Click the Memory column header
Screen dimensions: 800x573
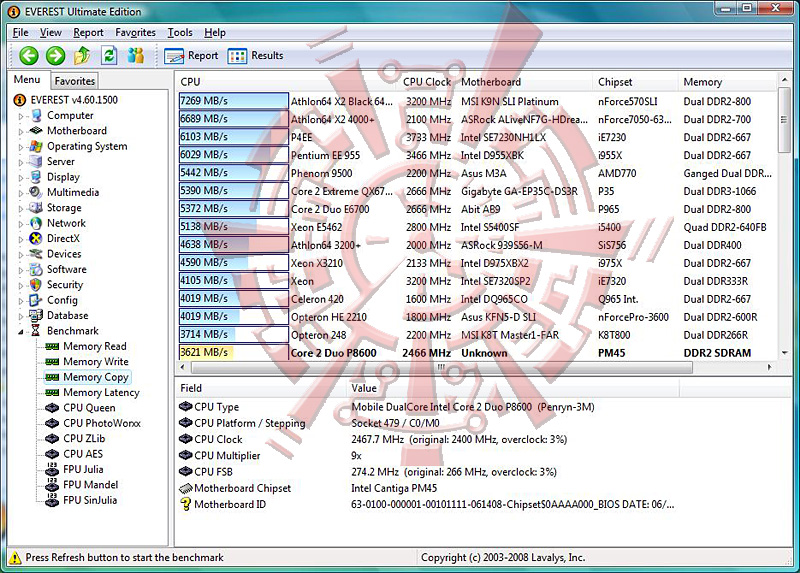click(728, 82)
